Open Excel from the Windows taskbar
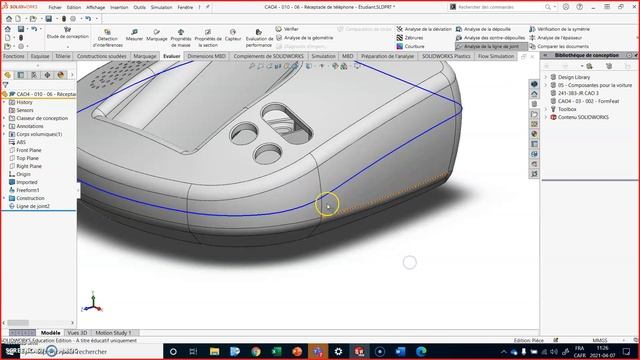Image resolution: width=640 pixels, height=360 pixels. [276, 351]
